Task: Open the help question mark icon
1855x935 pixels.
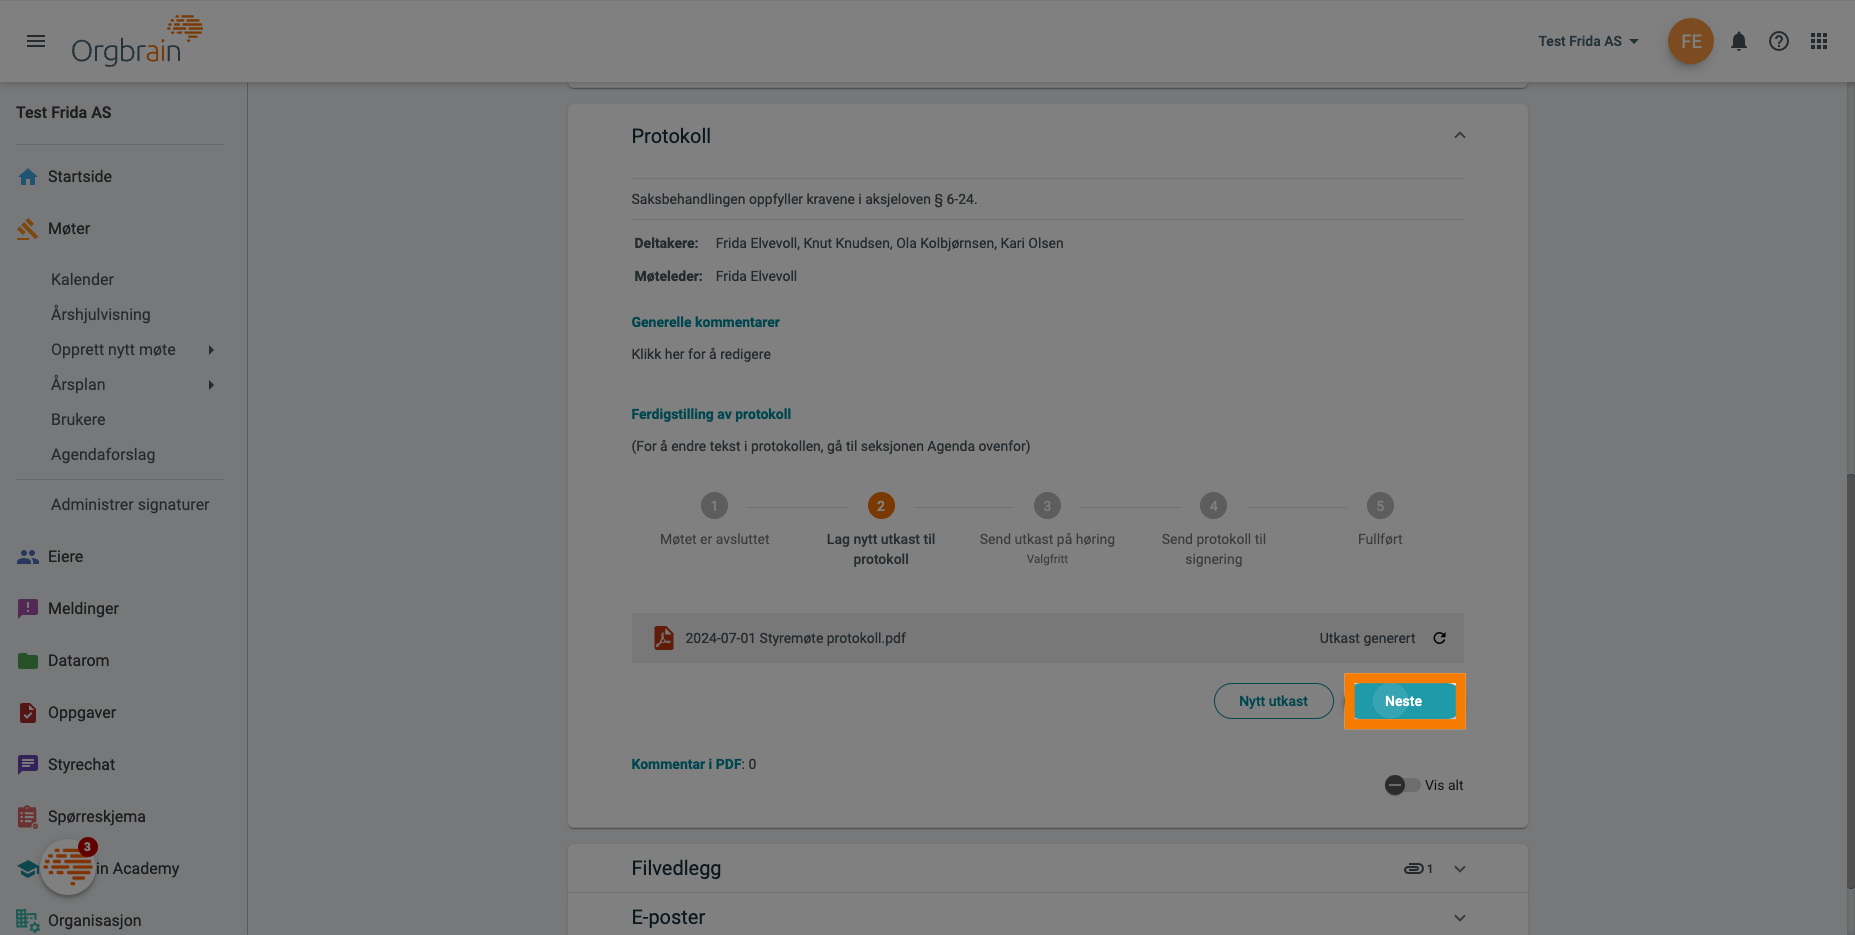Action: point(1779,41)
